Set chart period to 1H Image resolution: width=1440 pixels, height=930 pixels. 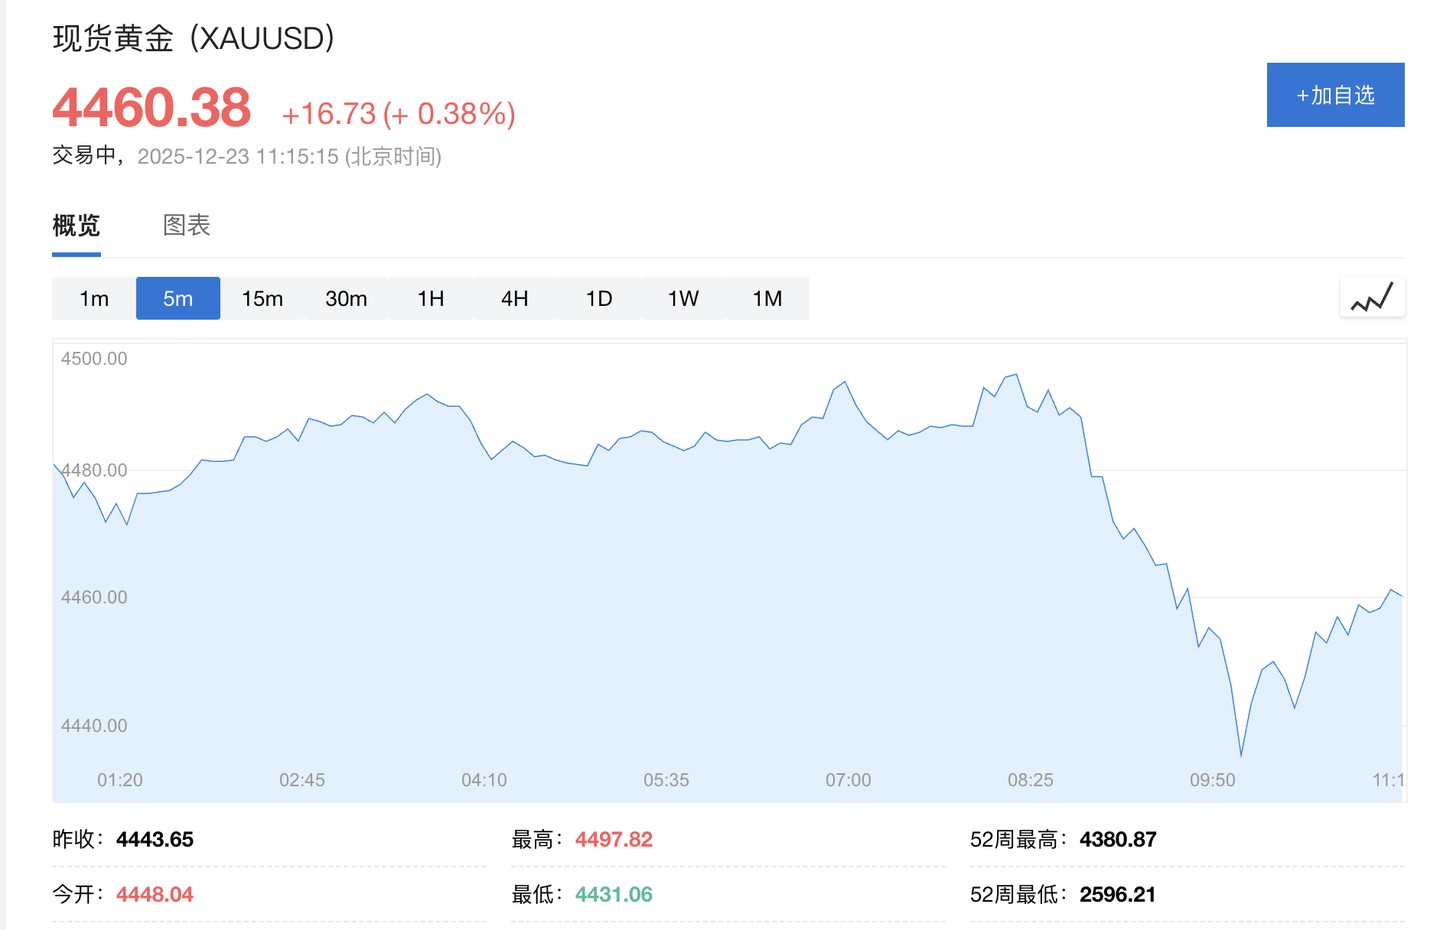coord(431,299)
